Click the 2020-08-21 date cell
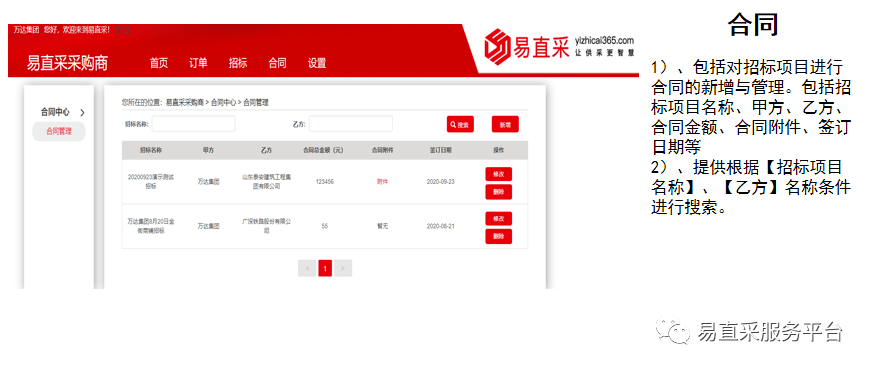Image resolution: width=872 pixels, height=370 pixels. pos(440,226)
